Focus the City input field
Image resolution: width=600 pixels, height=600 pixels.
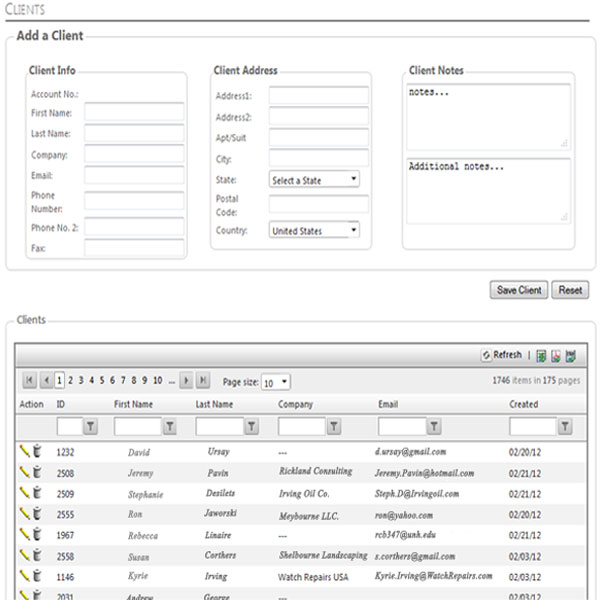click(x=319, y=158)
